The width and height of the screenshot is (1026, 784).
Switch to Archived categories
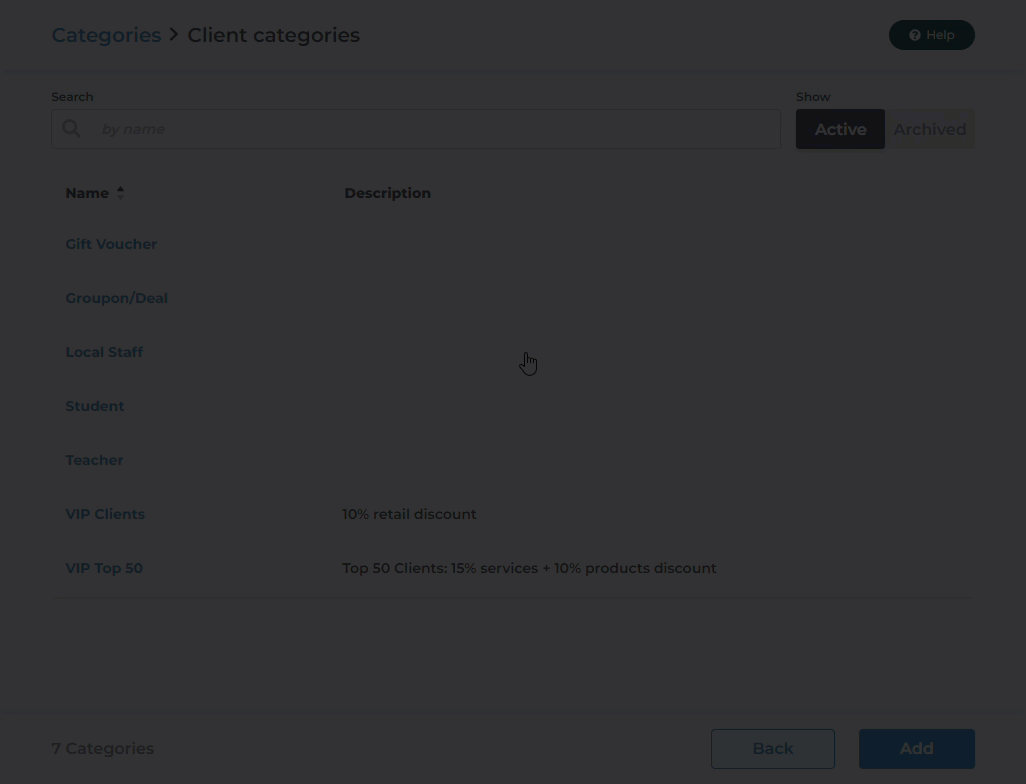[930, 129]
